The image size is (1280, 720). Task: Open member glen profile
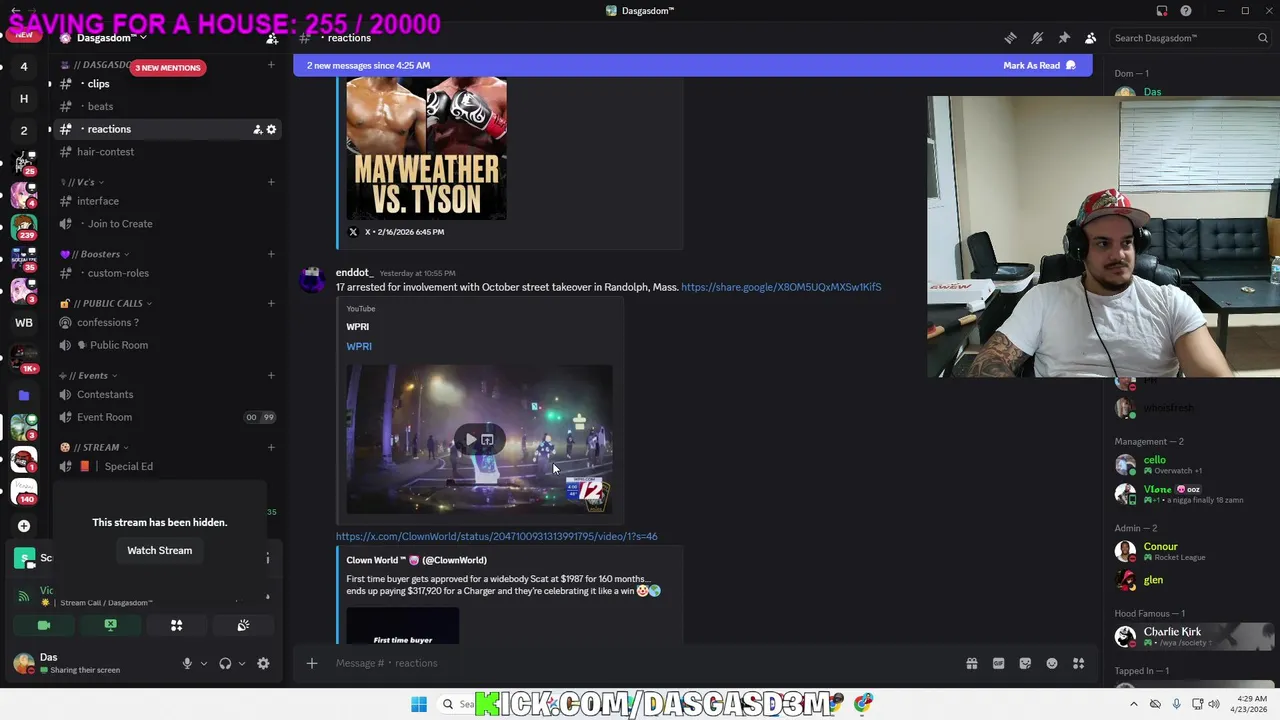pos(1193,580)
